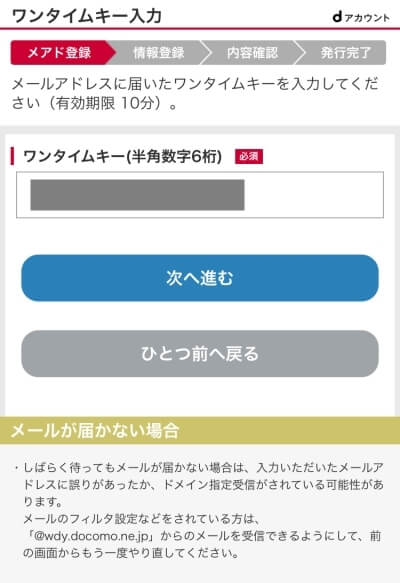Click the red bar beside ワンタイムキー label
The image size is (400, 583).
pos(12,156)
